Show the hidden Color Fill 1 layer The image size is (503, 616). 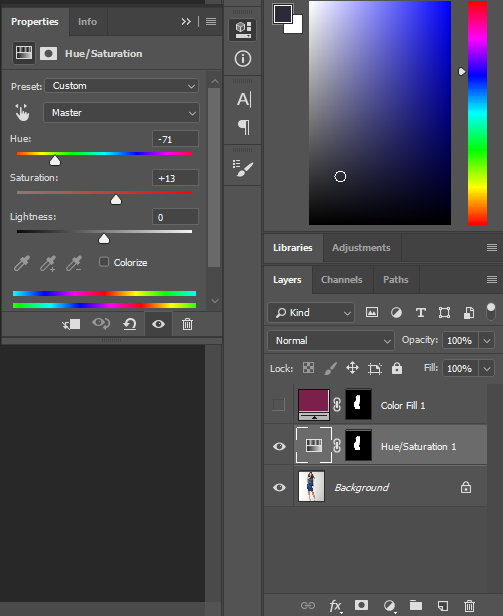pos(279,405)
